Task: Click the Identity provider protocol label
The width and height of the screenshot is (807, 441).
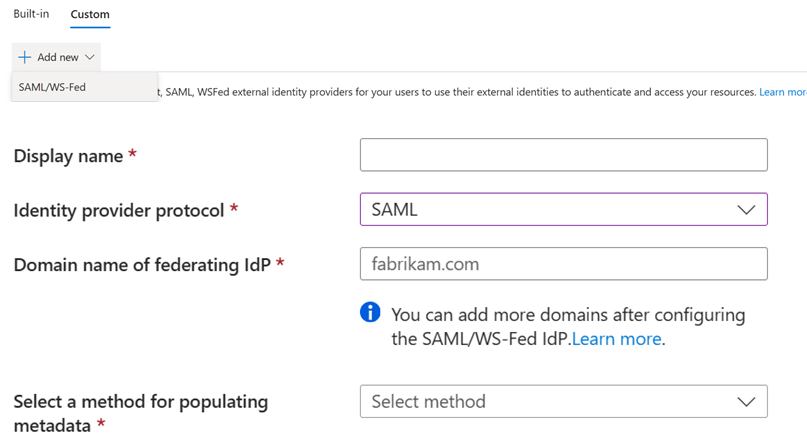Action: tap(120, 211)
